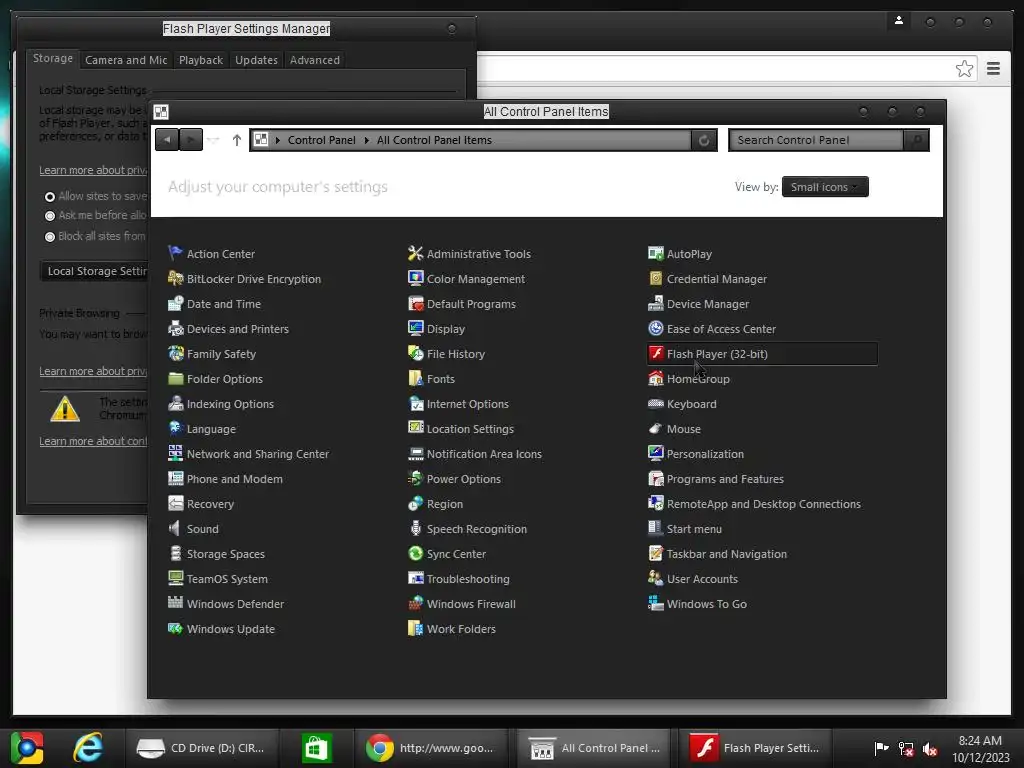The width and height of the screenshot is (1024, 768).
Task: Open the CD Drive (D:) taskbar item
Action: click(x=200, y=748)
